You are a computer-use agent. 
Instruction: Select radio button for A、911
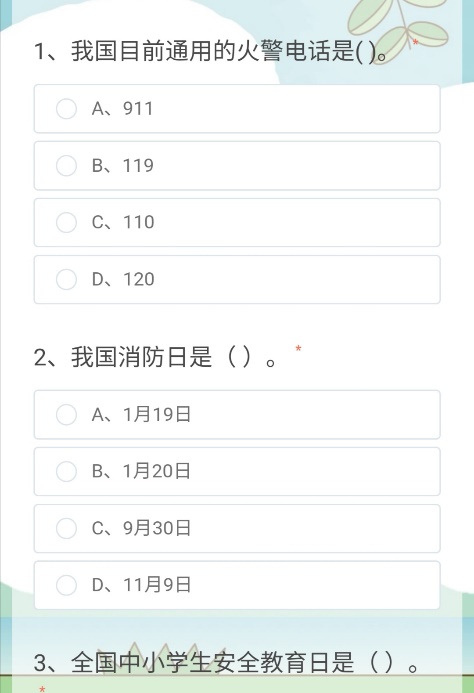tap(66, 109)
